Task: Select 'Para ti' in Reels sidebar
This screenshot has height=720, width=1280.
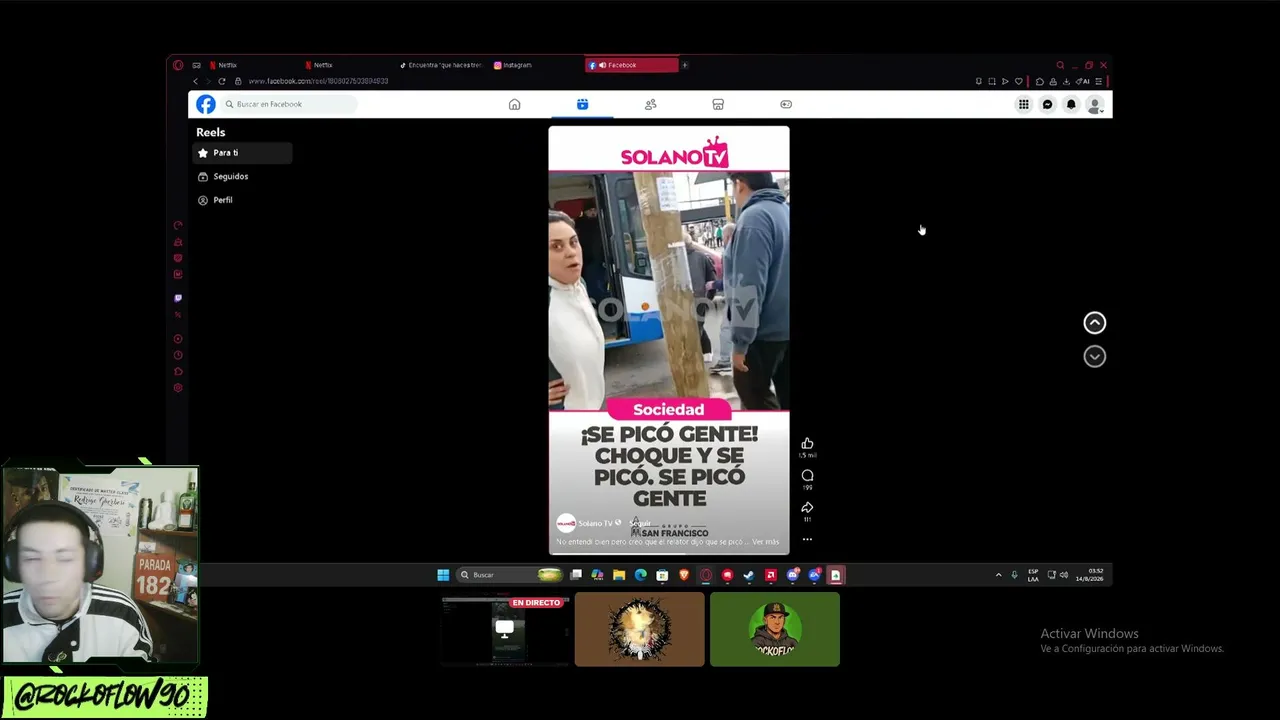Action: point(242,153)
